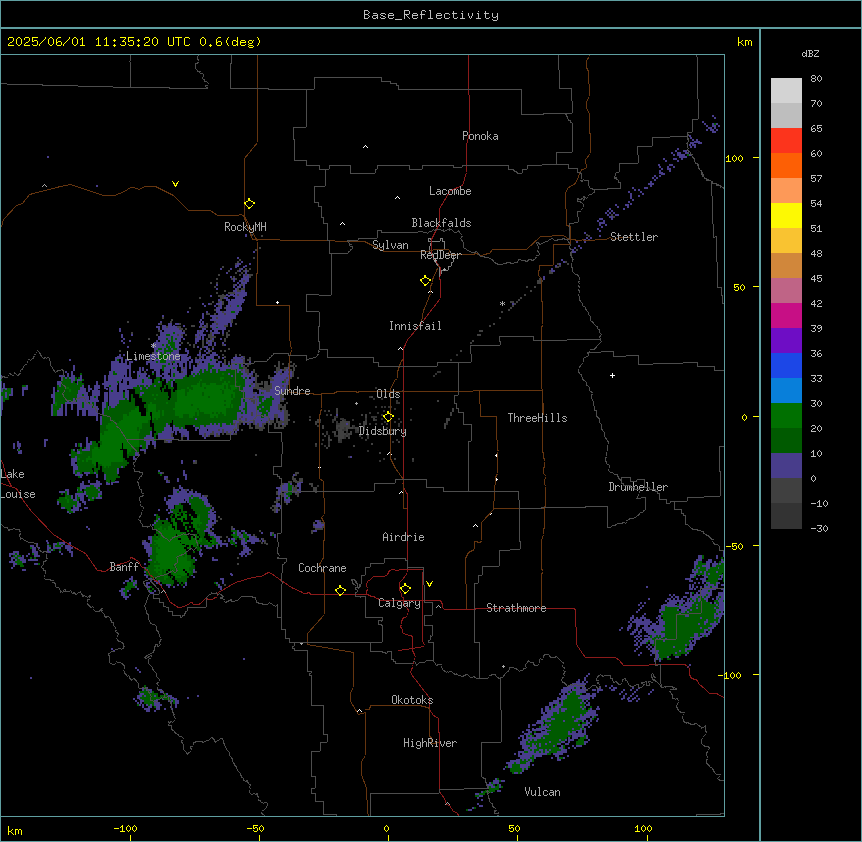Click the 80 value on the dBZ scale

(816, 79)
